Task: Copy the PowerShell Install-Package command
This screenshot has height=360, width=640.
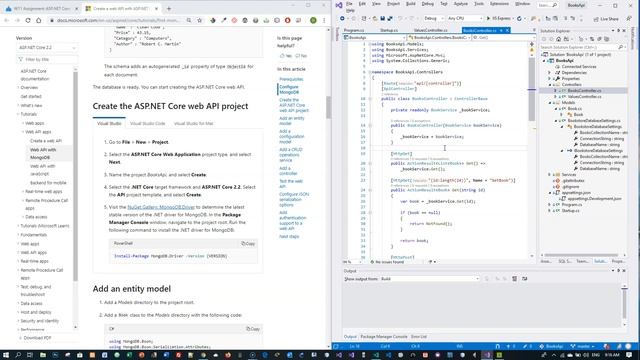Action: pos(248,244)
